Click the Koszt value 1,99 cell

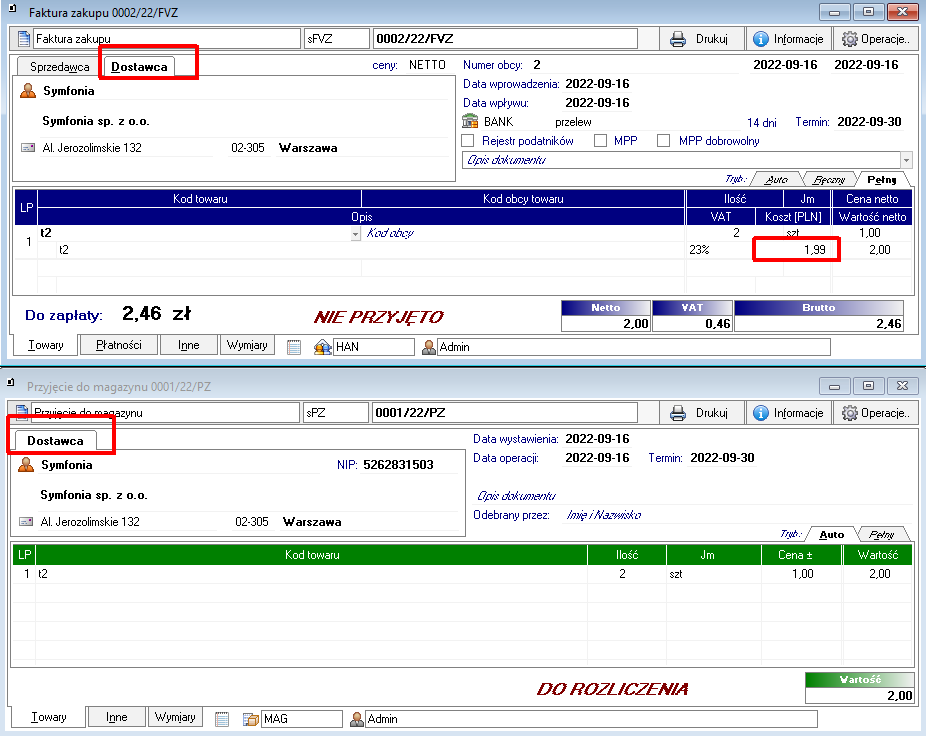click(797, 250)
